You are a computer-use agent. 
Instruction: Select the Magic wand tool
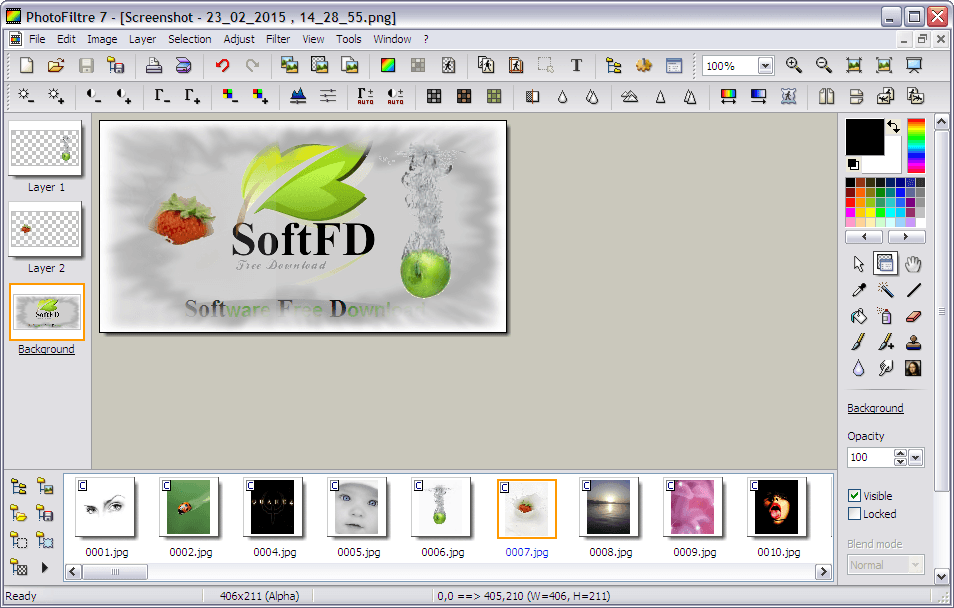(886, 290)
